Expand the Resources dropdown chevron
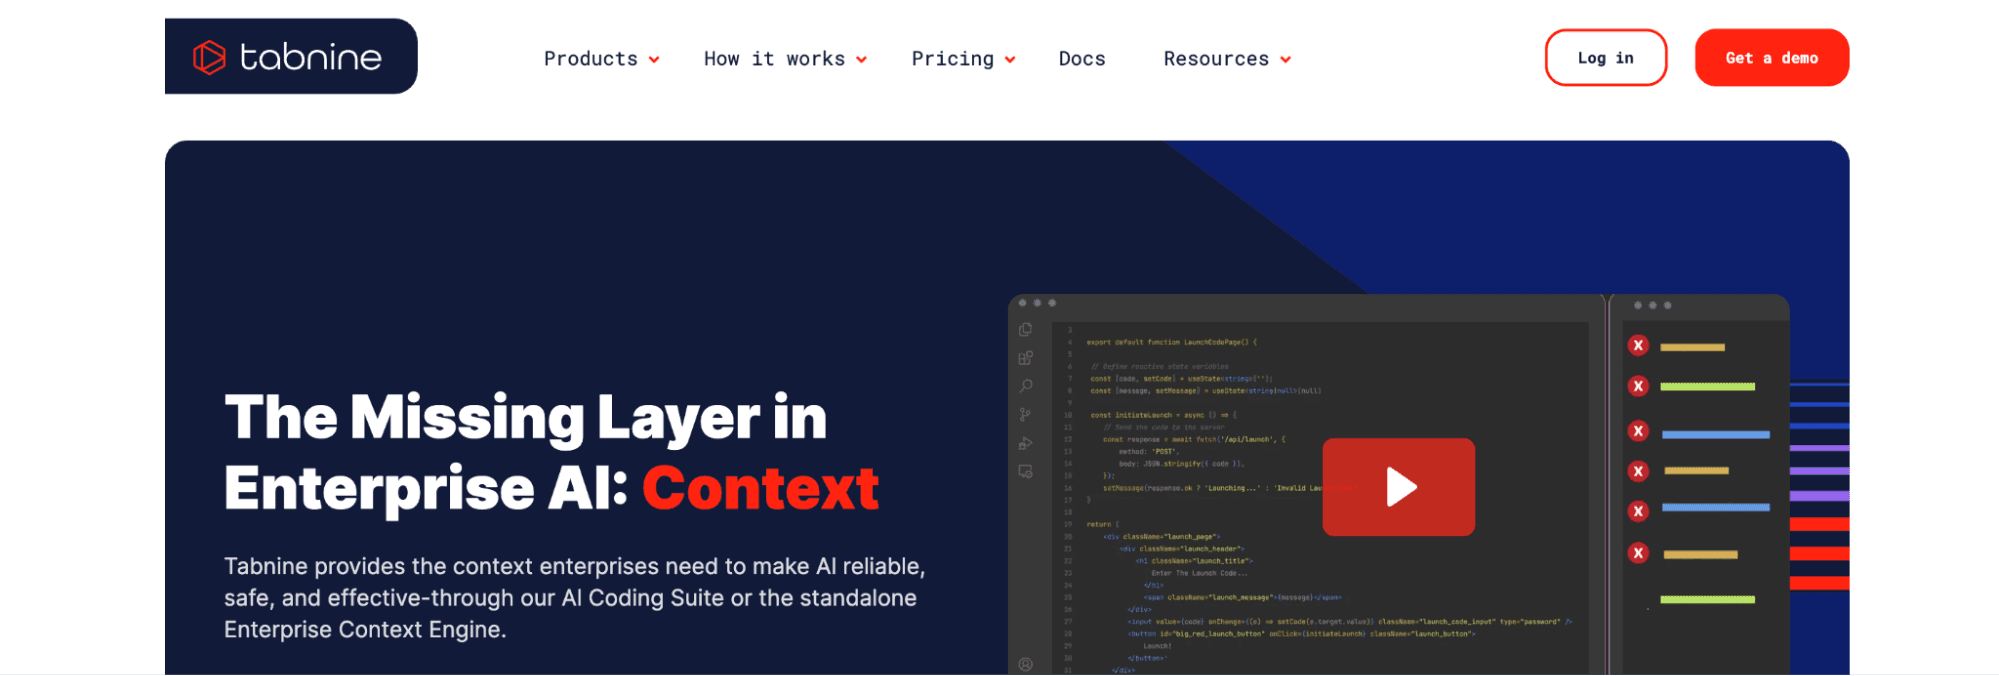Image resolution: width=1999 pixels, height=676 pixels. pyautogui.click(x=1285, y=60)
